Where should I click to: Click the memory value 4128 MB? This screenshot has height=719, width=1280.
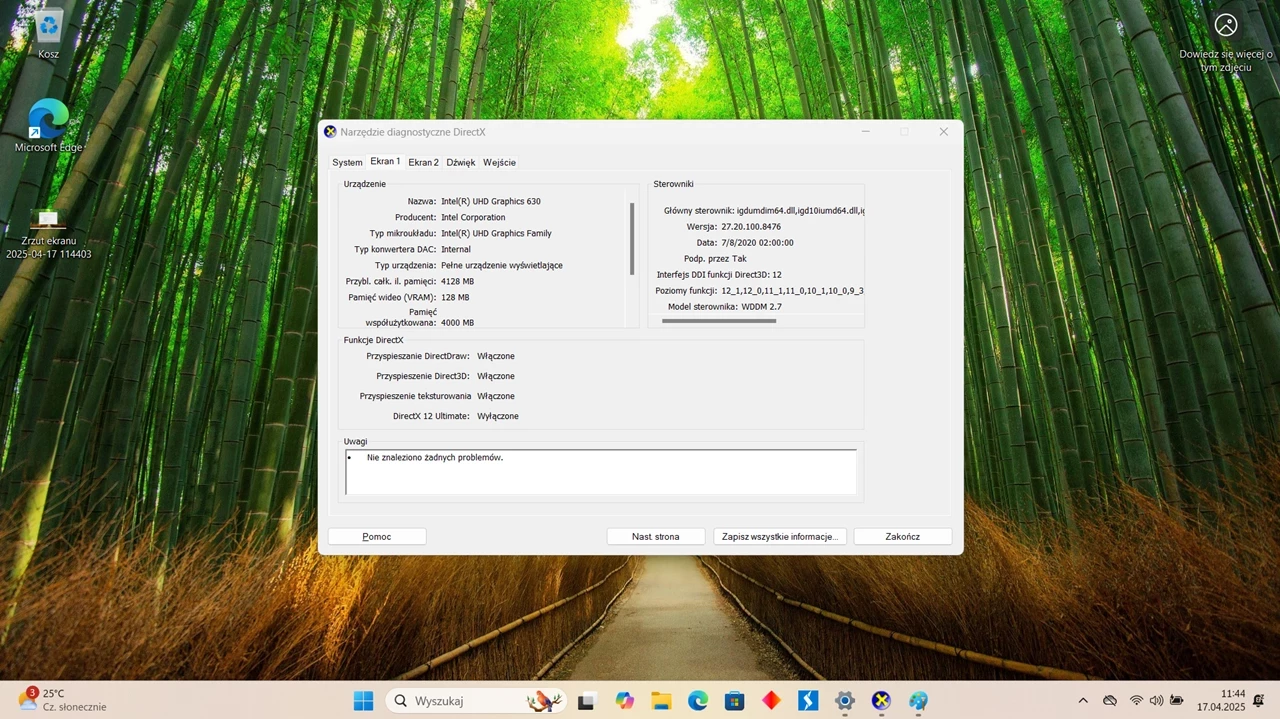[457, 281]
